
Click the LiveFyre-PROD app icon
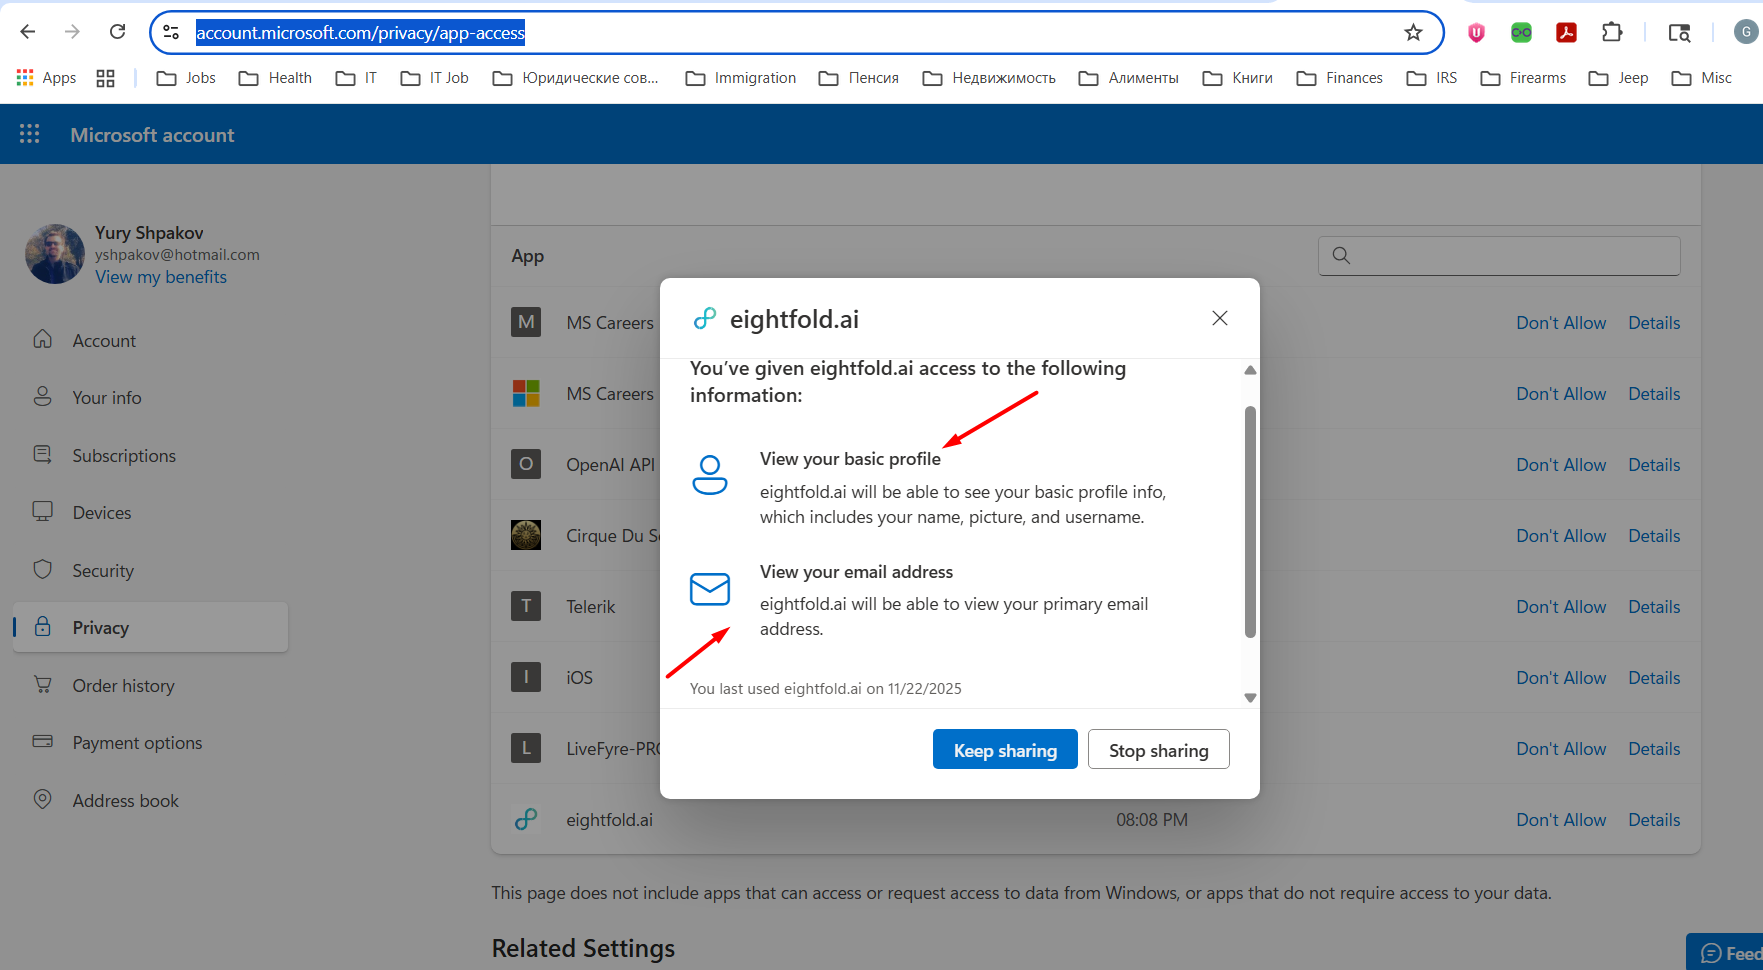tap(526, 748)
